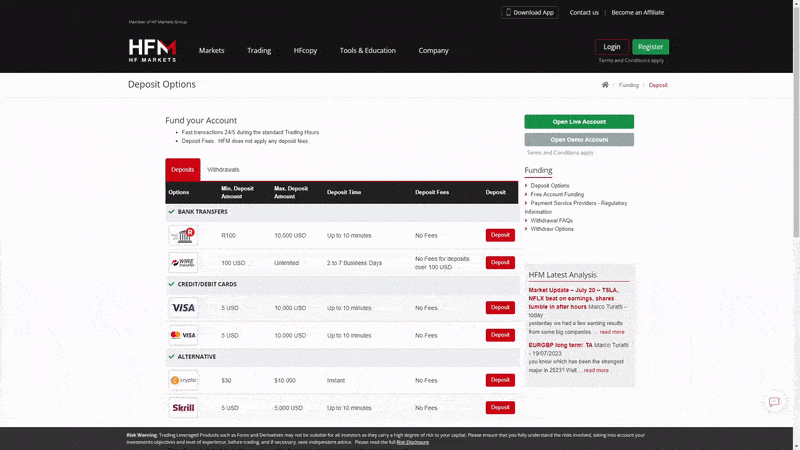Switch to the Withdrawals tab
Viewport: 800px width, 450px height.
tap(223, 169)
